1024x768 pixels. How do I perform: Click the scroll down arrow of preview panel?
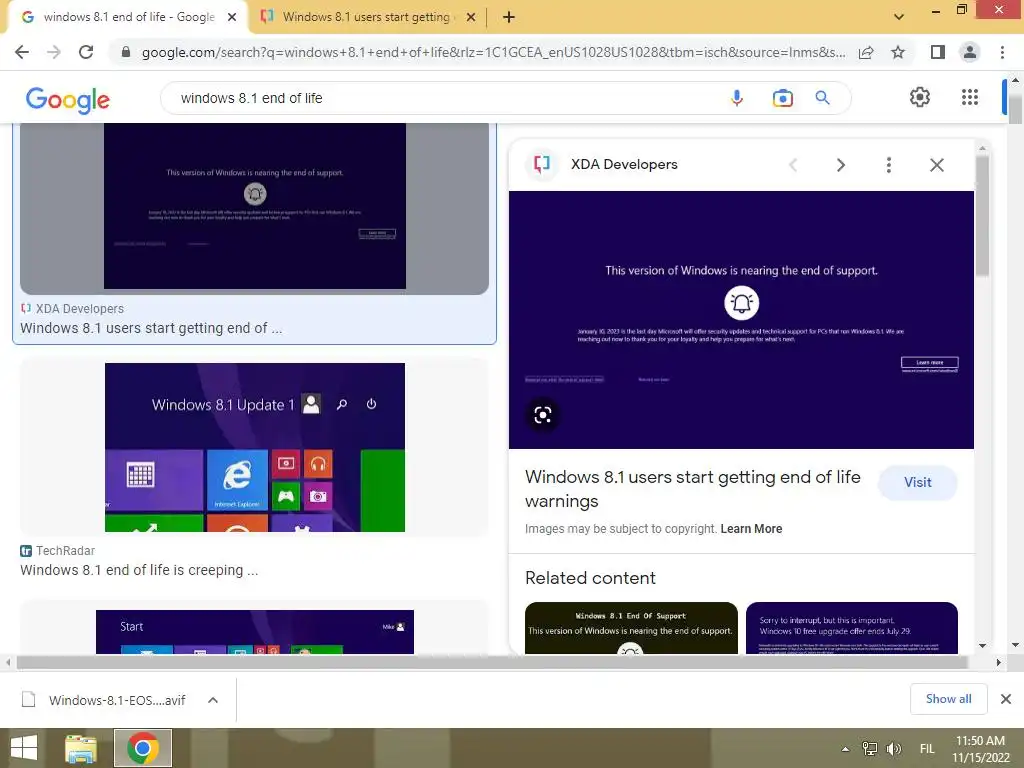click(x=982, y=645)
